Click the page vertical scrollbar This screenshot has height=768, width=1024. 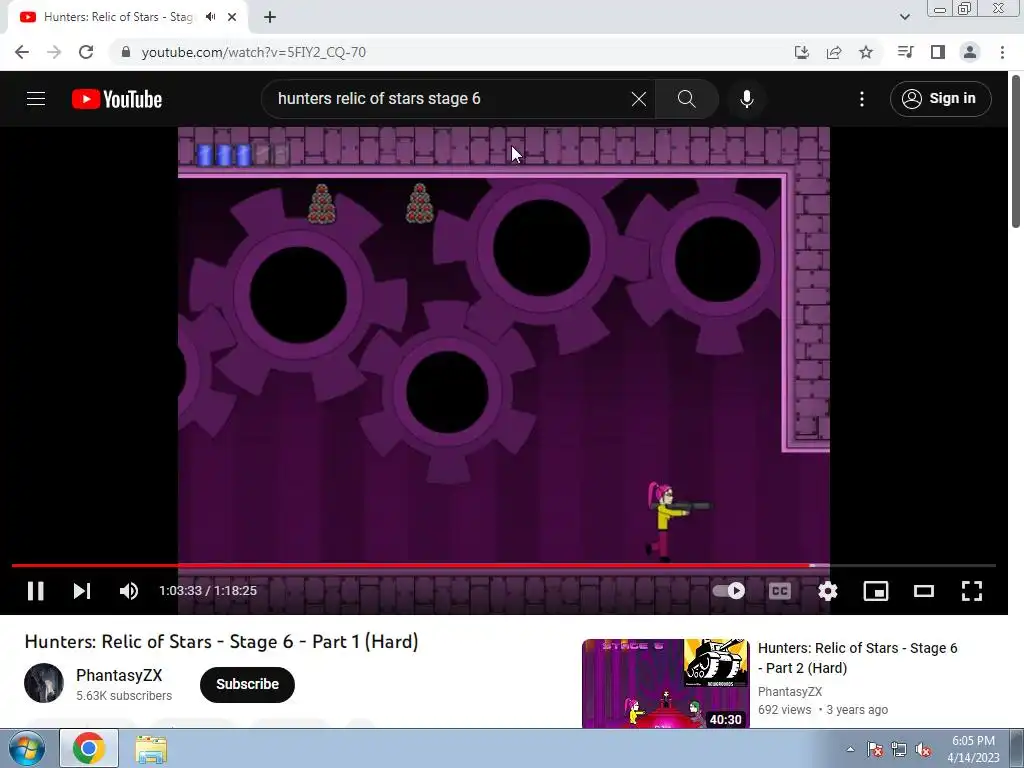tap(1016, 152)
